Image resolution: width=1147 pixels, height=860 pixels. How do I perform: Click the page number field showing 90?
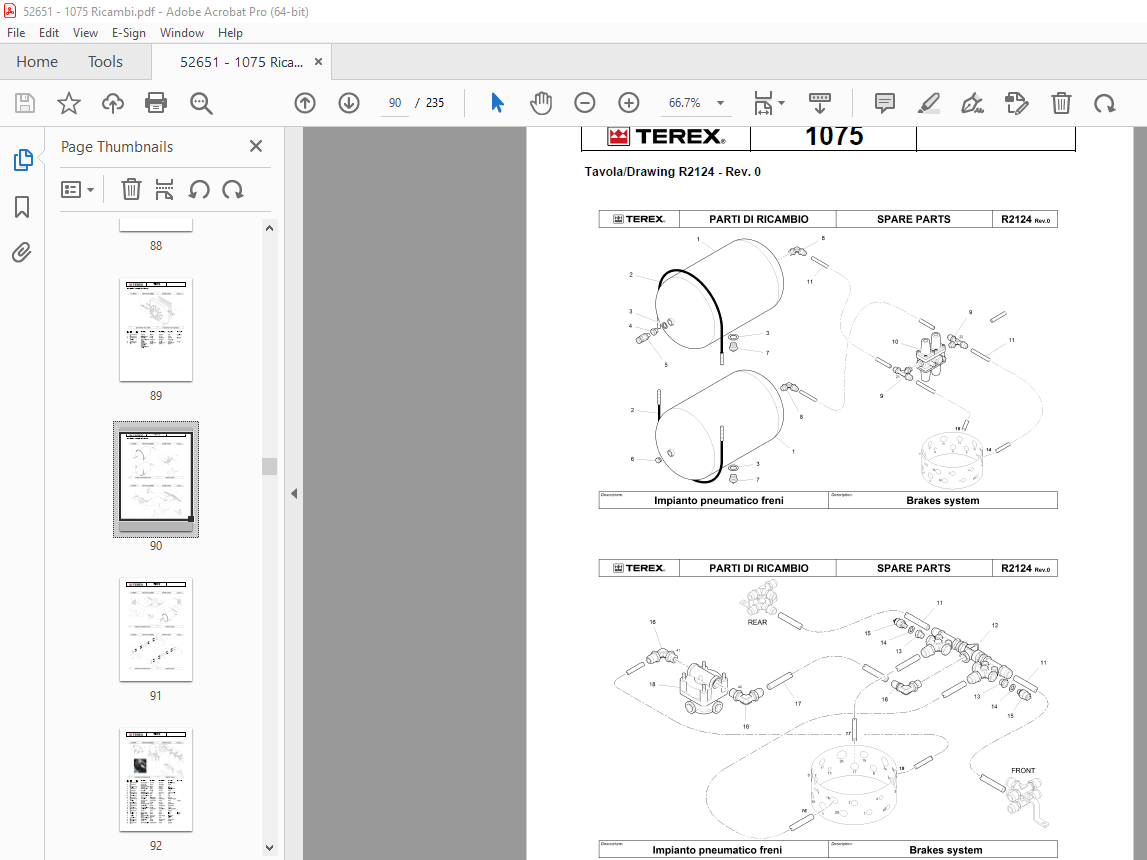395,103
